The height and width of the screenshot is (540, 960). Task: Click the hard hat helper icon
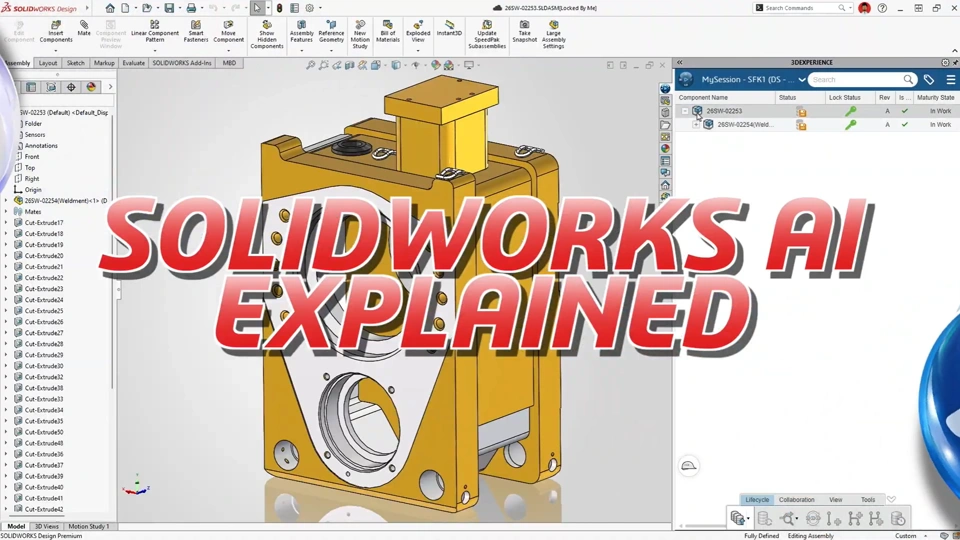(689, 466)
